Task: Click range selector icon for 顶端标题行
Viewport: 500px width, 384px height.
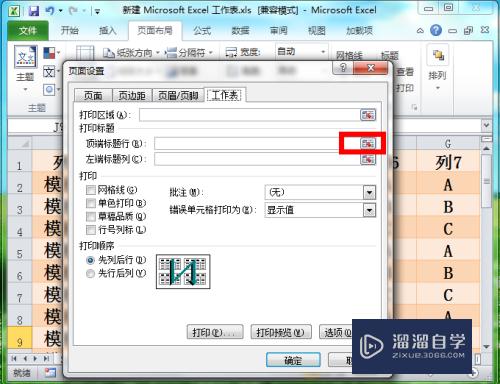Action: click(368, 144)
